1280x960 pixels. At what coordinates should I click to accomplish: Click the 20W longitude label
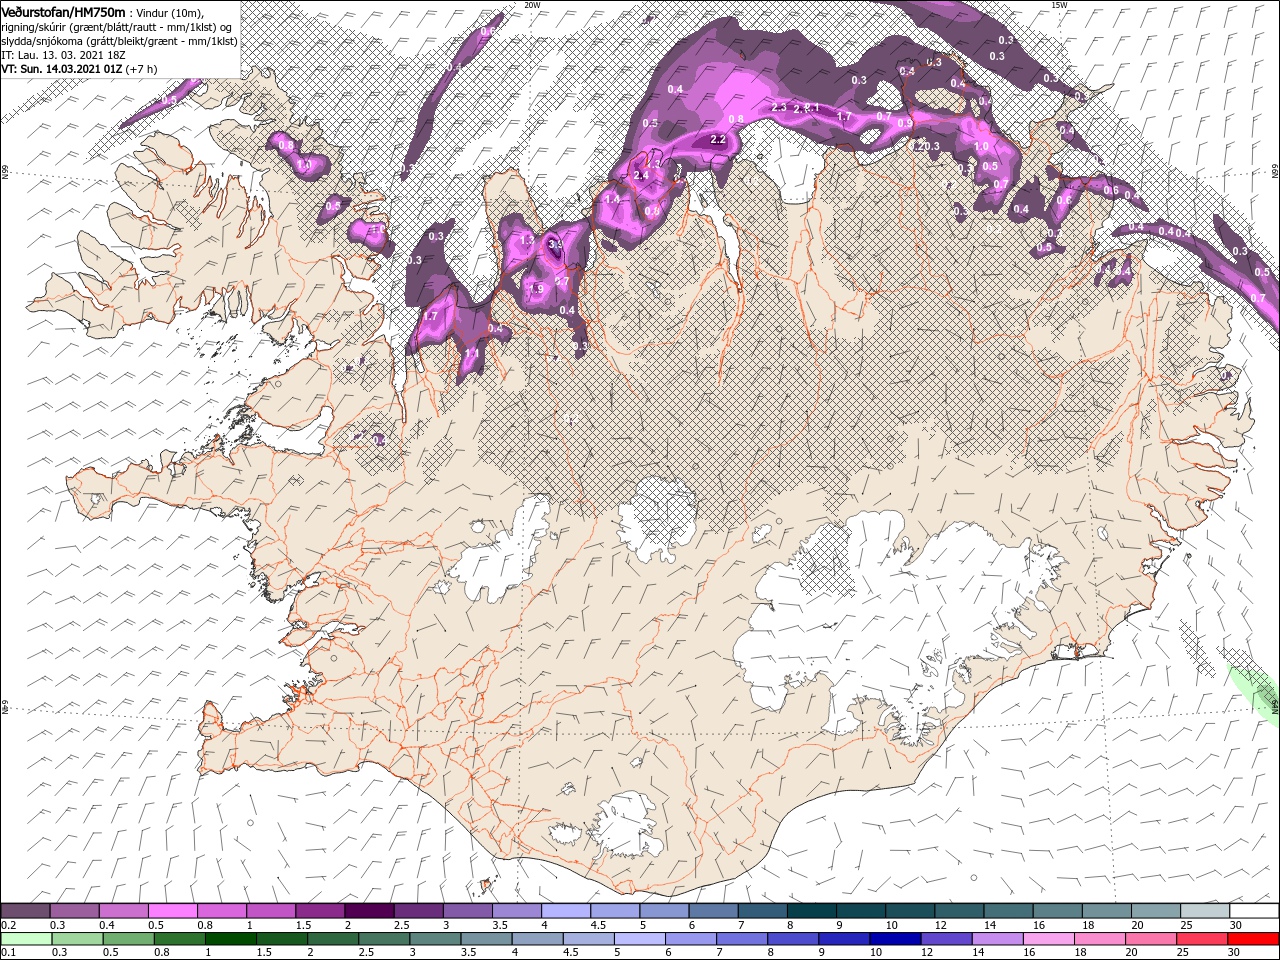coord(532,5)
